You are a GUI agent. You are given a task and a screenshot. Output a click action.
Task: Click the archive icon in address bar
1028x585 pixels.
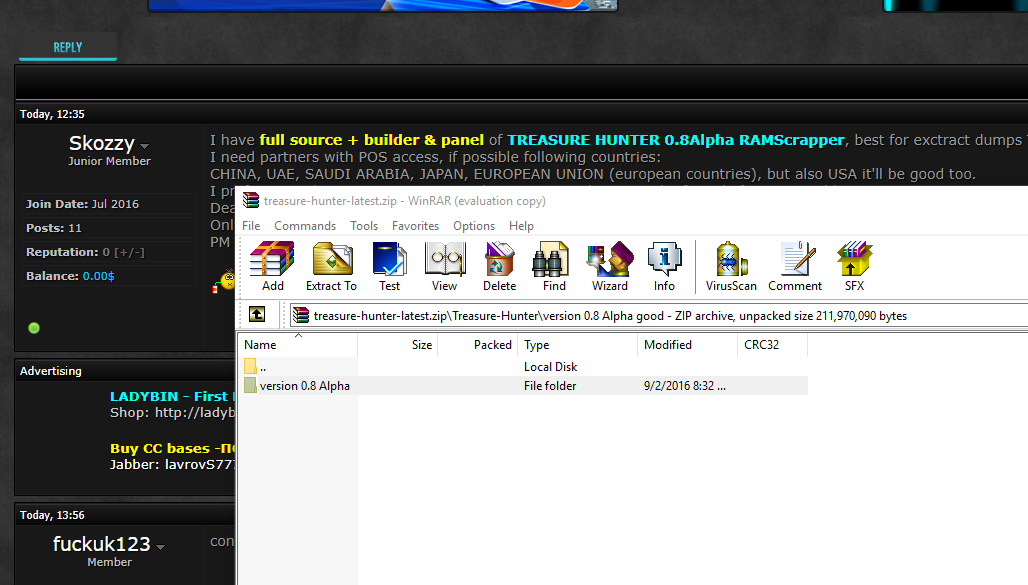pos(301,315)
